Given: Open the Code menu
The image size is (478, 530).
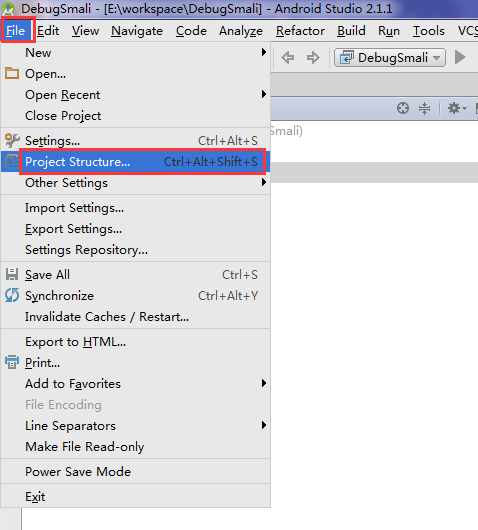Looking at the screenshot, I should coord(191,31).
